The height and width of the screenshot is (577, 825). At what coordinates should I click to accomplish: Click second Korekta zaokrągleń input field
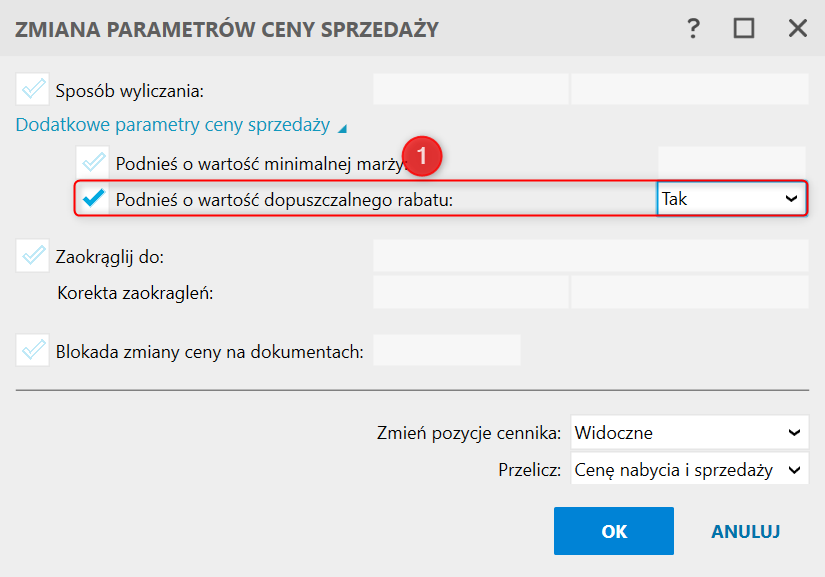coord(689,292)
